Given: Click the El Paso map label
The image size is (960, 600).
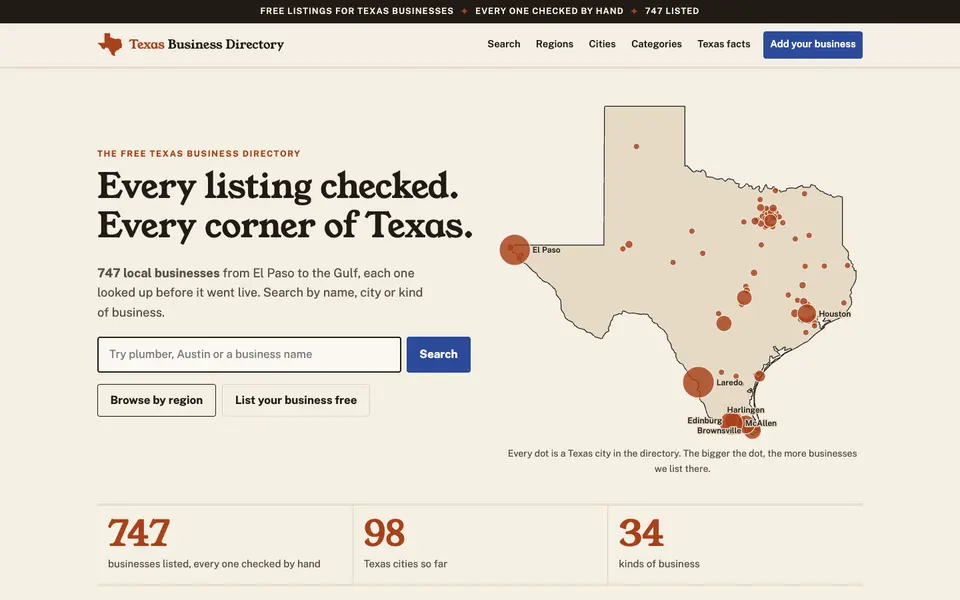Looking at the screenshot, I should point(546,250).
